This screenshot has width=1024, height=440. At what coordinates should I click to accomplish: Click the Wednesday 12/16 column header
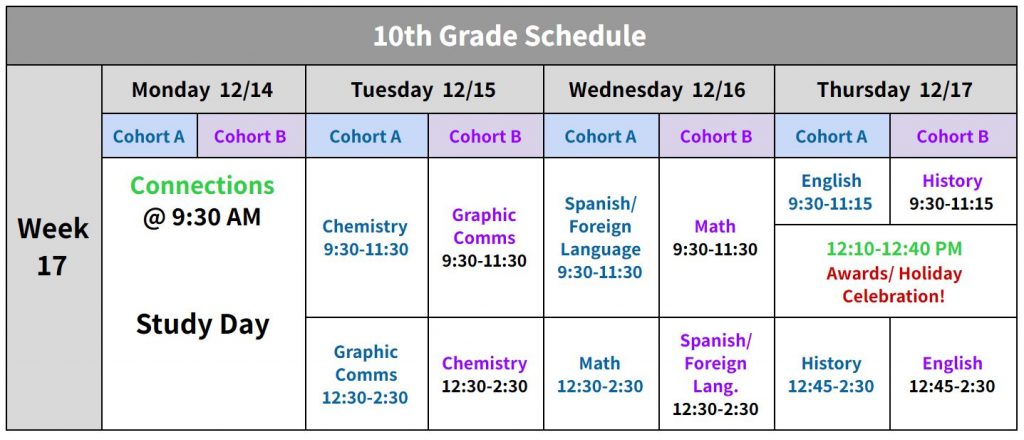pyautogui.click(x=657, y=90)
